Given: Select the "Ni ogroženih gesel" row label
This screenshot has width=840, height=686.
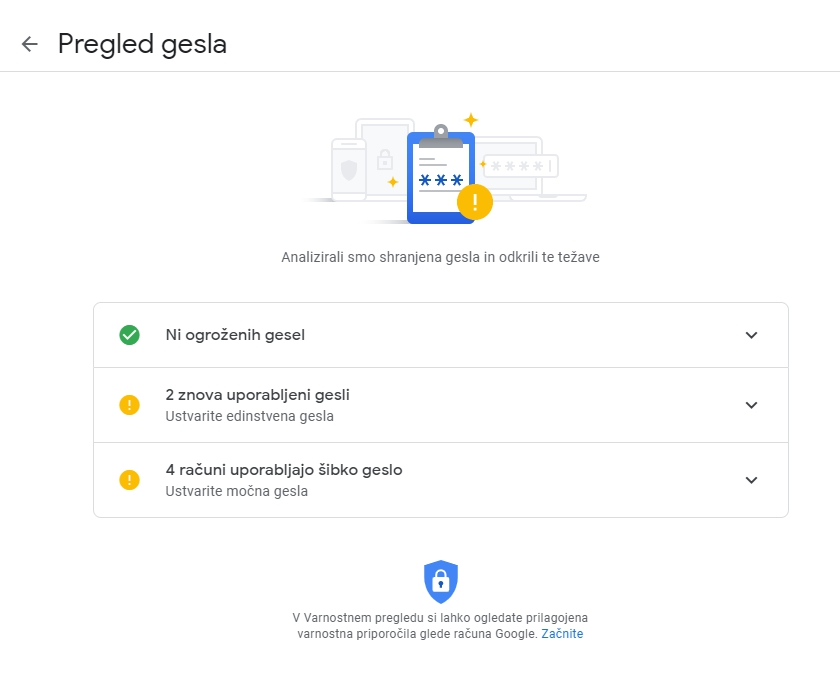Looking at the screenshot, I should 235,335.
